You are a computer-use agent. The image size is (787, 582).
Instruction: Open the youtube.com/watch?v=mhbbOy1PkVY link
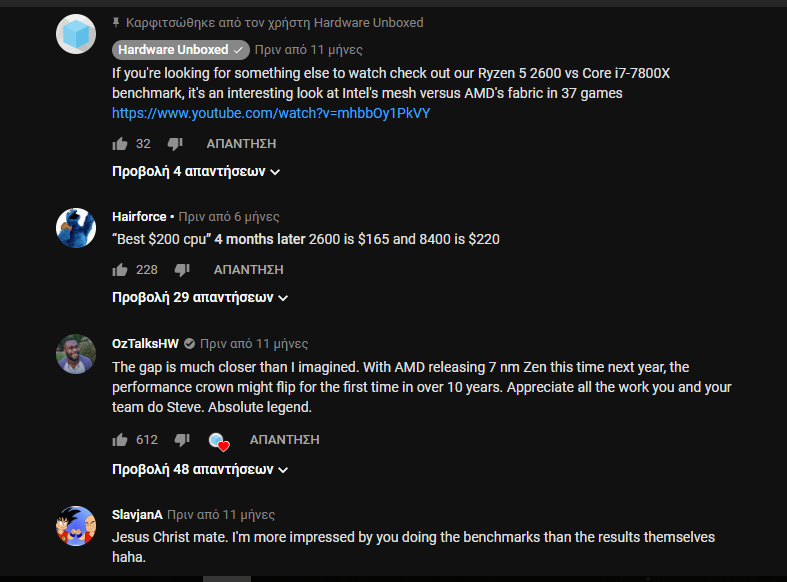pyautogui.click(x=271, y=113)
